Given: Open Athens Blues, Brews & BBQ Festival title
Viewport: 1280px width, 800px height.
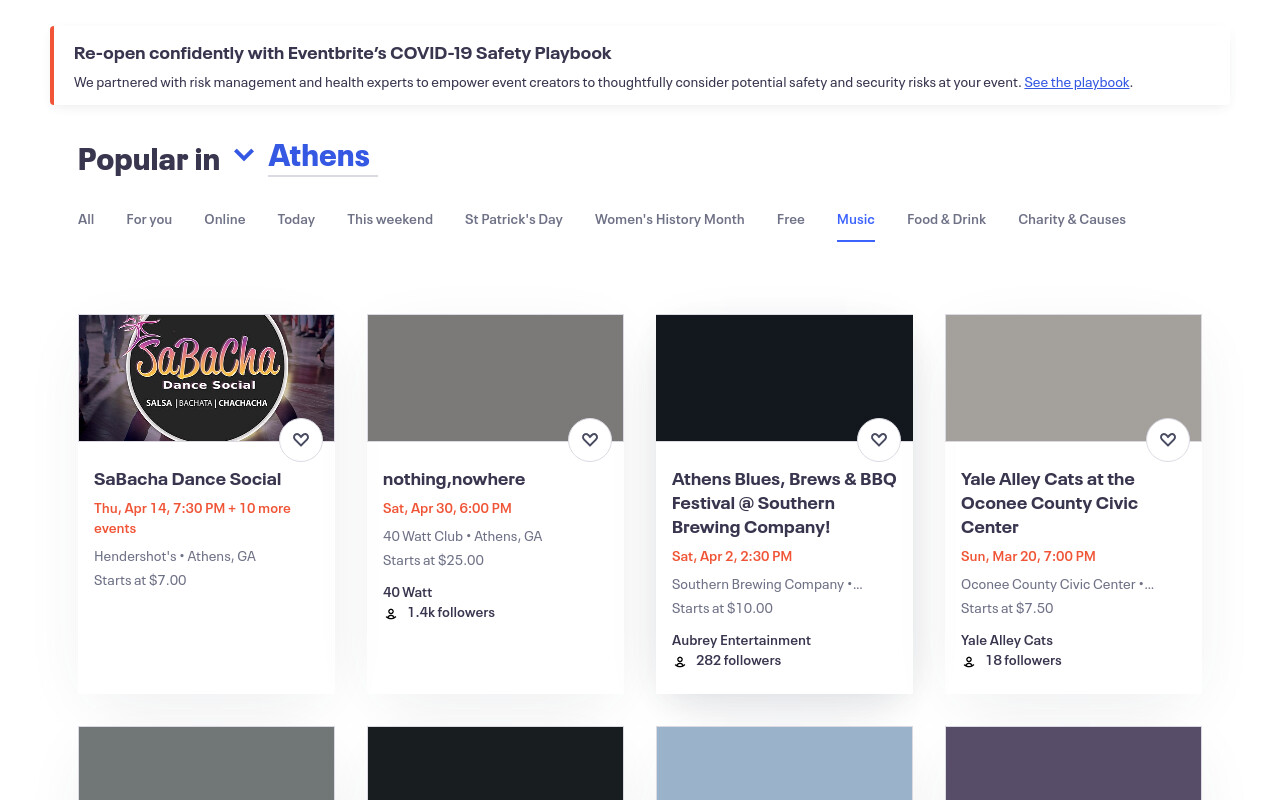Looking at the screenshot, I should tap(784, 503).
